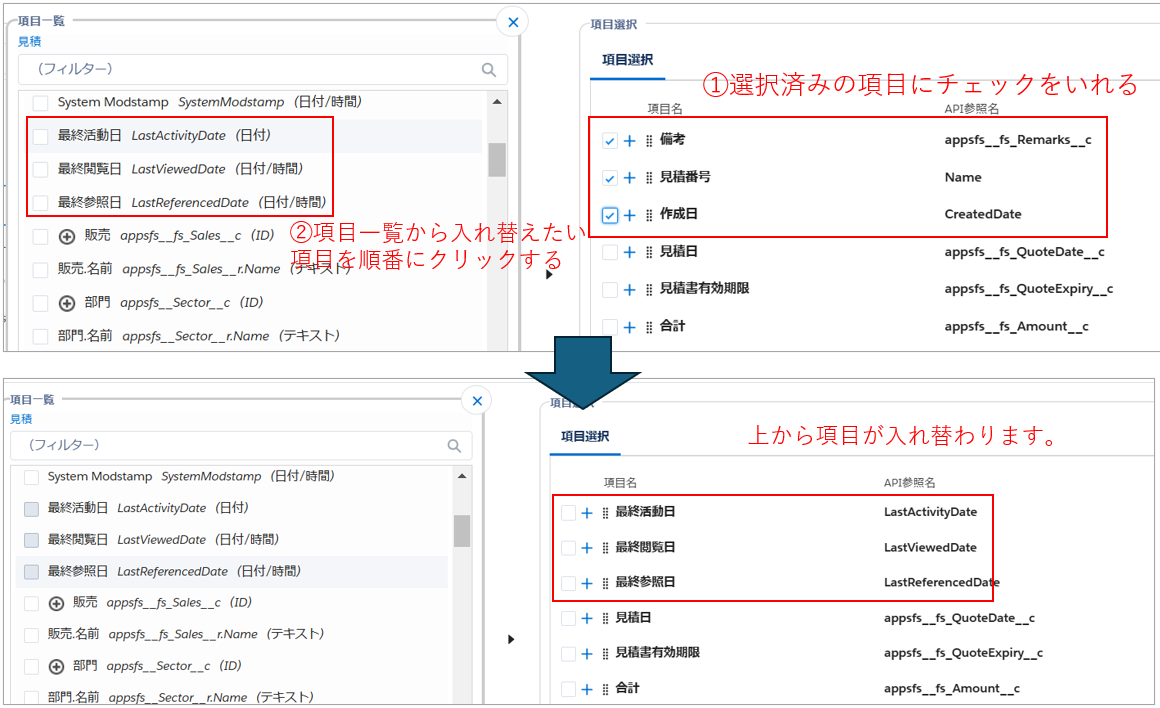Click the search magnifier in the upper filter box
The width and height of the screenshot is (1160, 708).
click(489, 70)
